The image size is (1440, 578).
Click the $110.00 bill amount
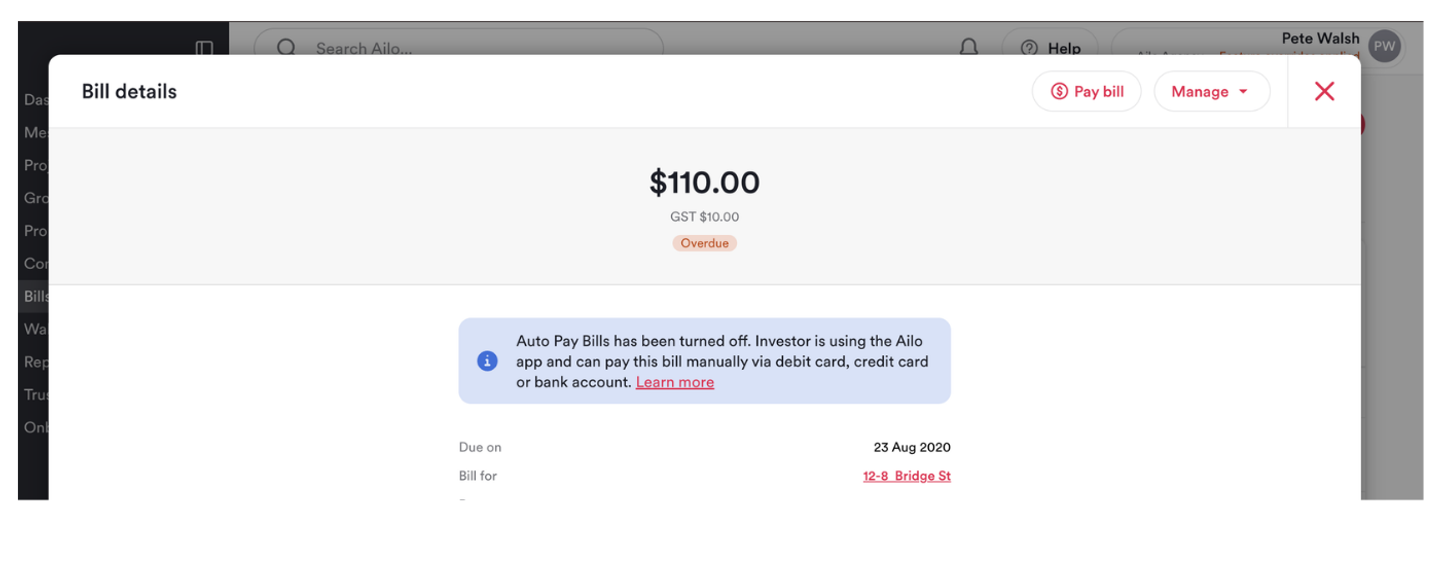tap(704, 182)
